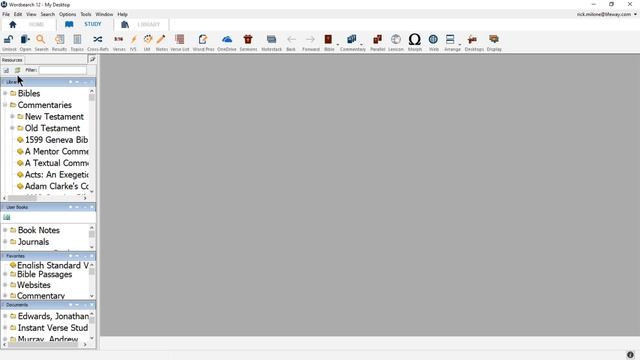640x360 pixels.
Task: Open the Topics toolbar icon
Action: (x=77, y=40)
